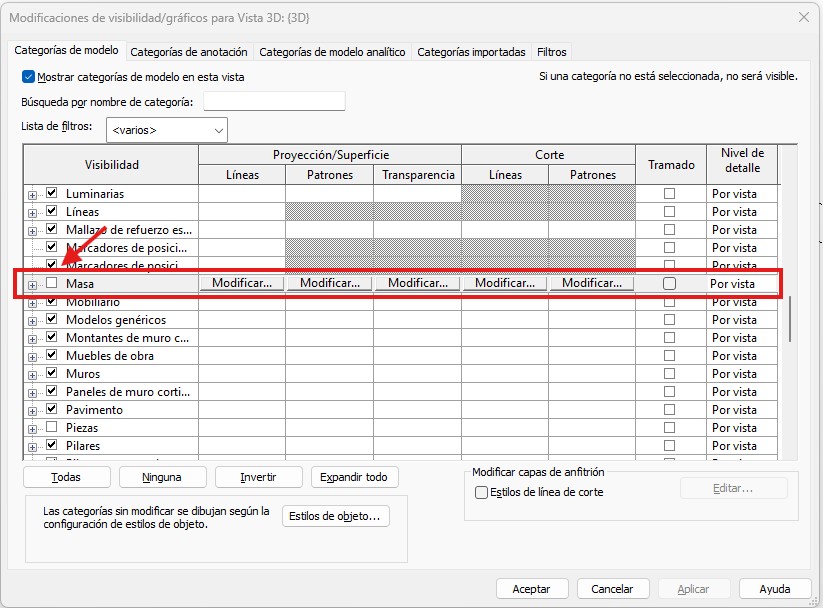Click the Invertir button
Image resolution: width=823 pixels, height=608 pixels.
click(x=257, y=477)
